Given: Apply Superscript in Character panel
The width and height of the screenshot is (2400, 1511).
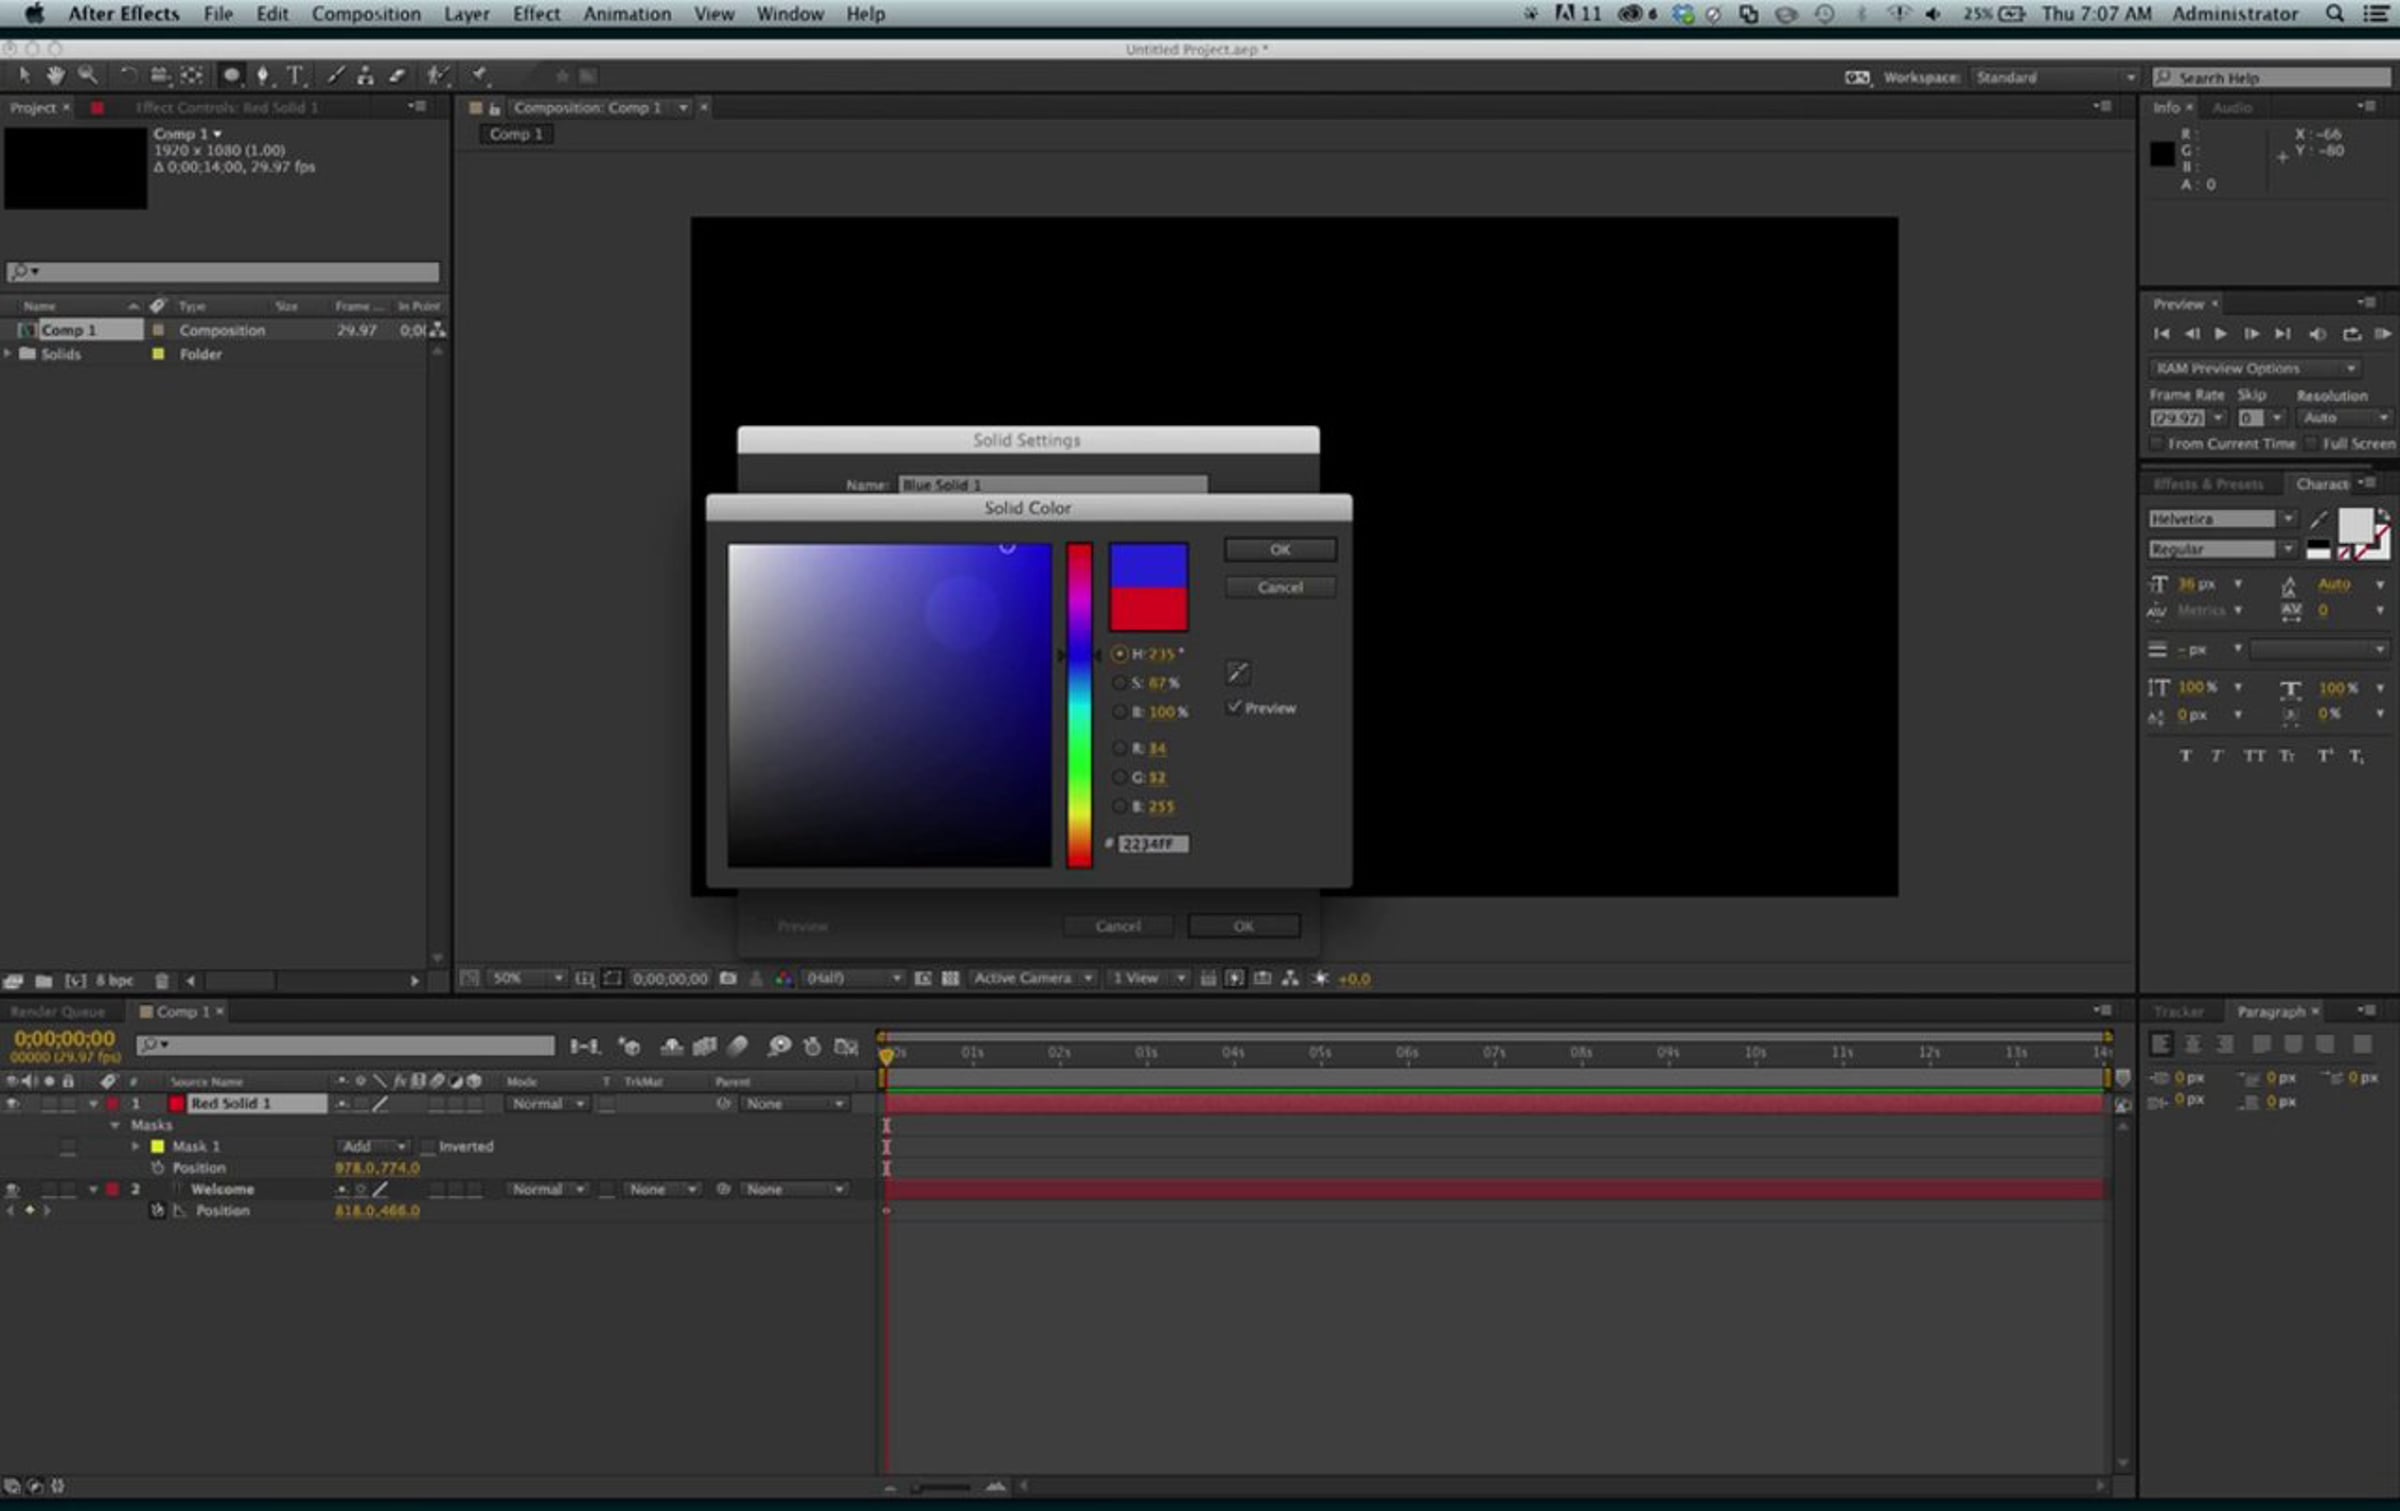Looking at the screenshot, I should coord(2325,756).
